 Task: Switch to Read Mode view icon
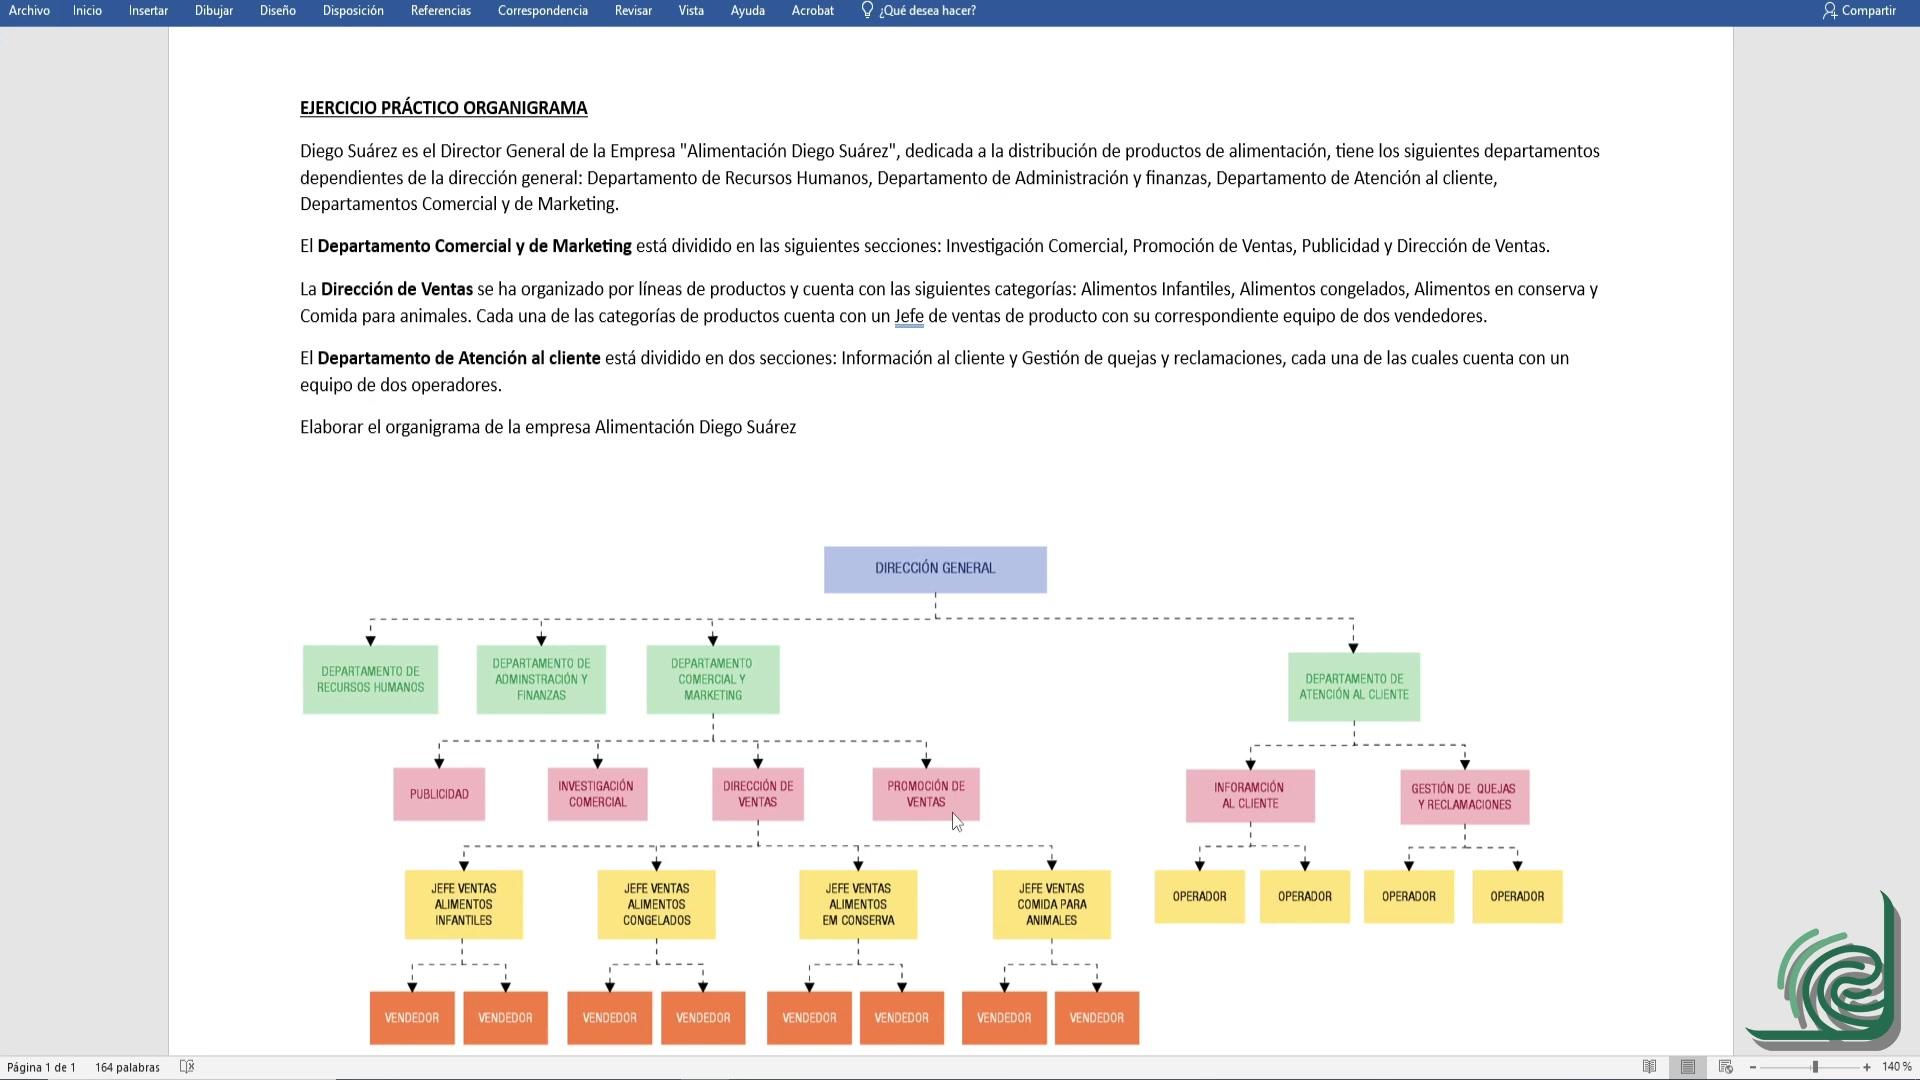(1649, 1067)
